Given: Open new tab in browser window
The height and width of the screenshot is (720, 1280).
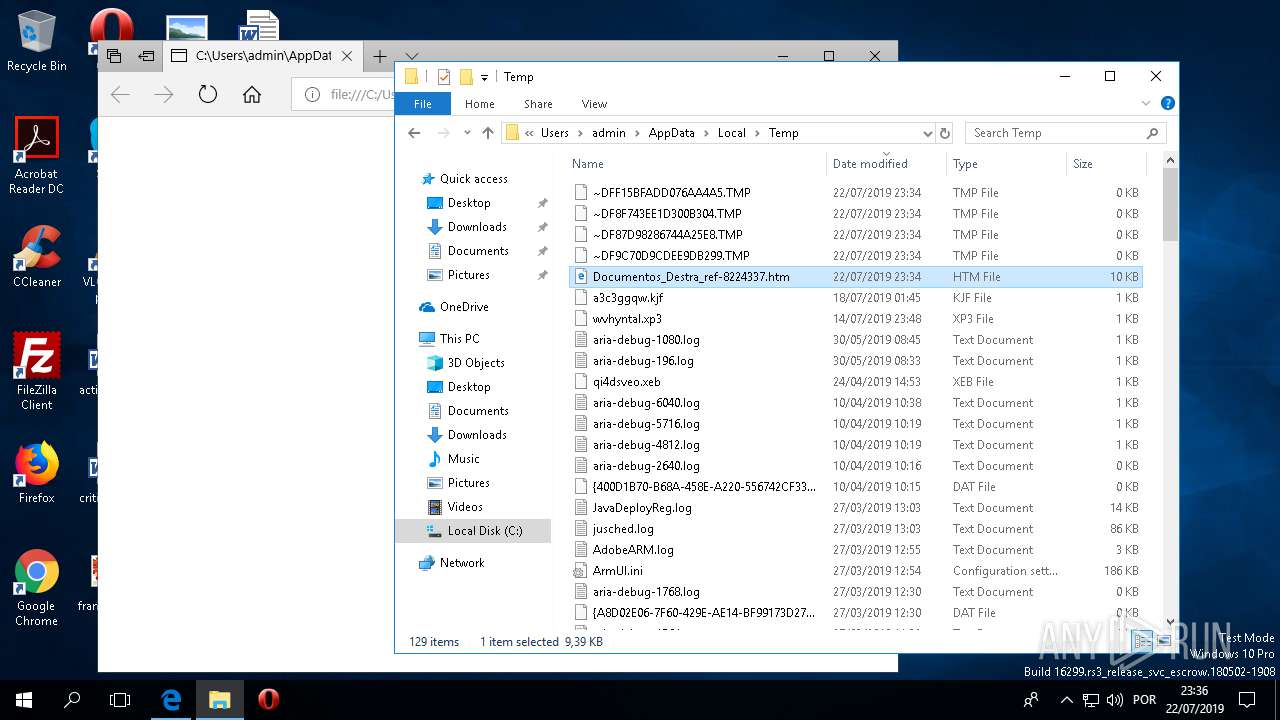Looking at the screenshot, I should pos(380,56).
